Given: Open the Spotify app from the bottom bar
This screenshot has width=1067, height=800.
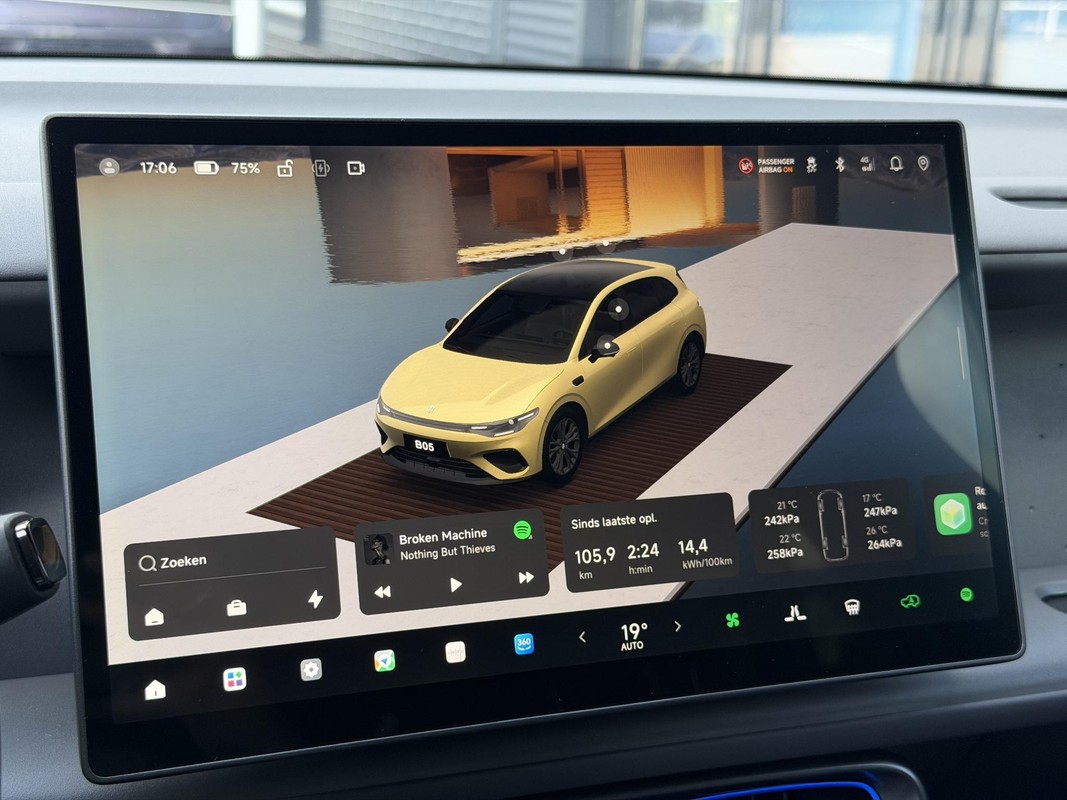Looking at the screenshot, I should [966, 595].
